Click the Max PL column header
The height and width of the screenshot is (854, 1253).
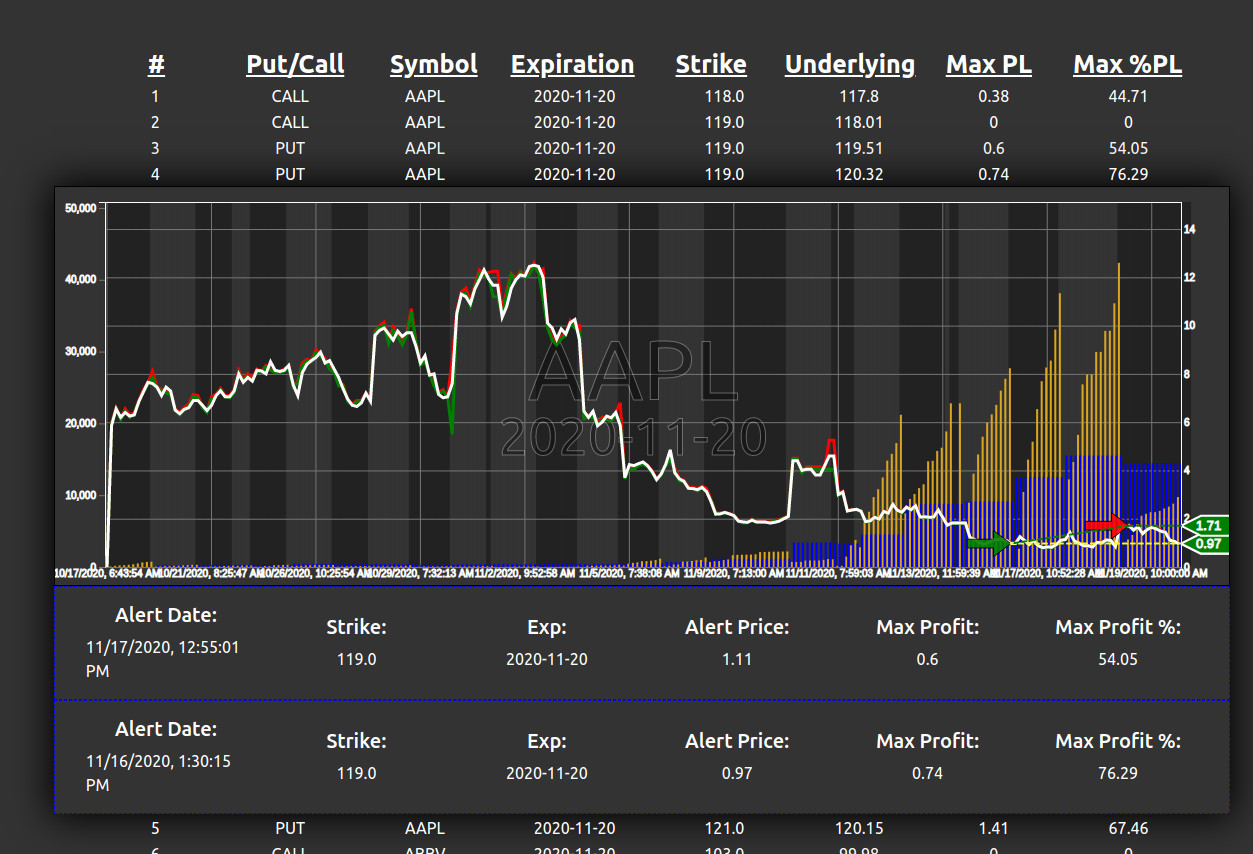(x=989, y=65)
